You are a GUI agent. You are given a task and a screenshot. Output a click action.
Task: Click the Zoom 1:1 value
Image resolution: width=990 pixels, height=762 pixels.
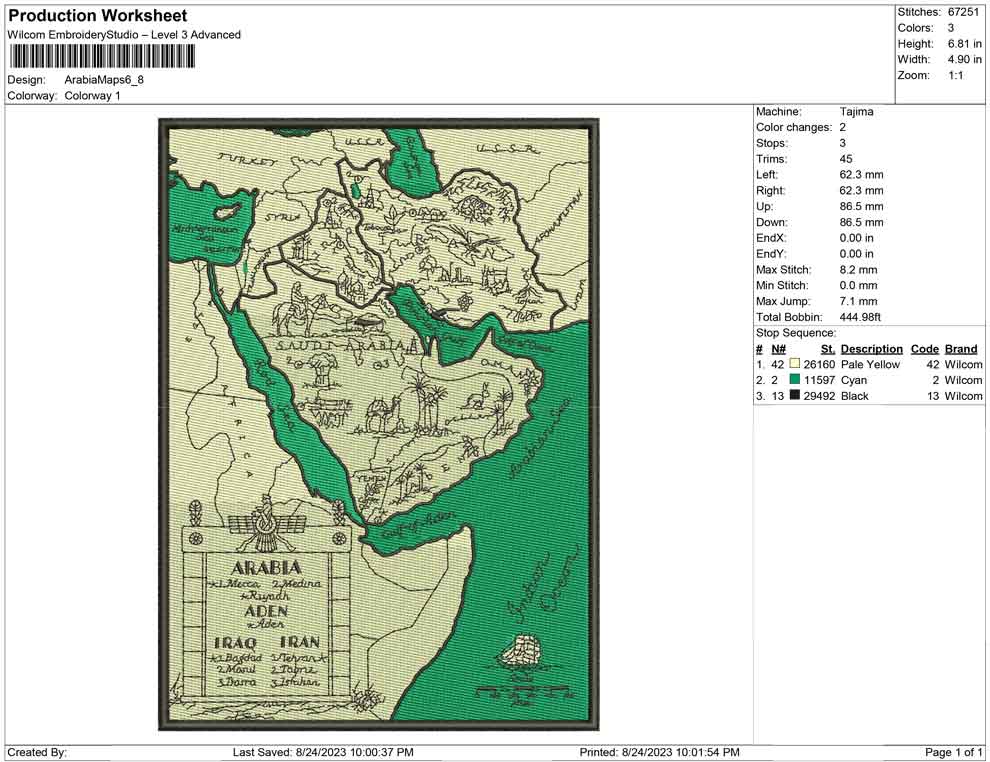pos(955,76)
